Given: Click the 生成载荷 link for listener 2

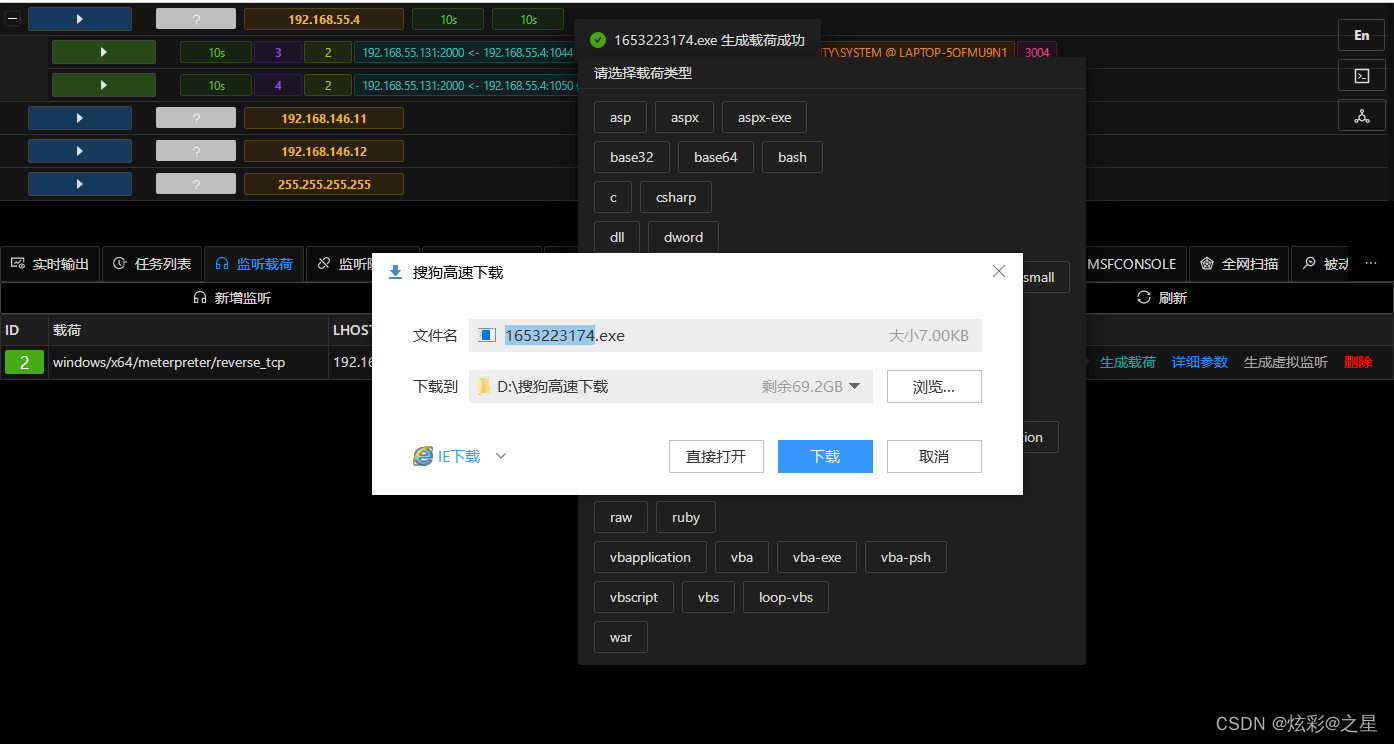Looking at the screenshot, I should pyautogui.click(x=1128, y=362).
